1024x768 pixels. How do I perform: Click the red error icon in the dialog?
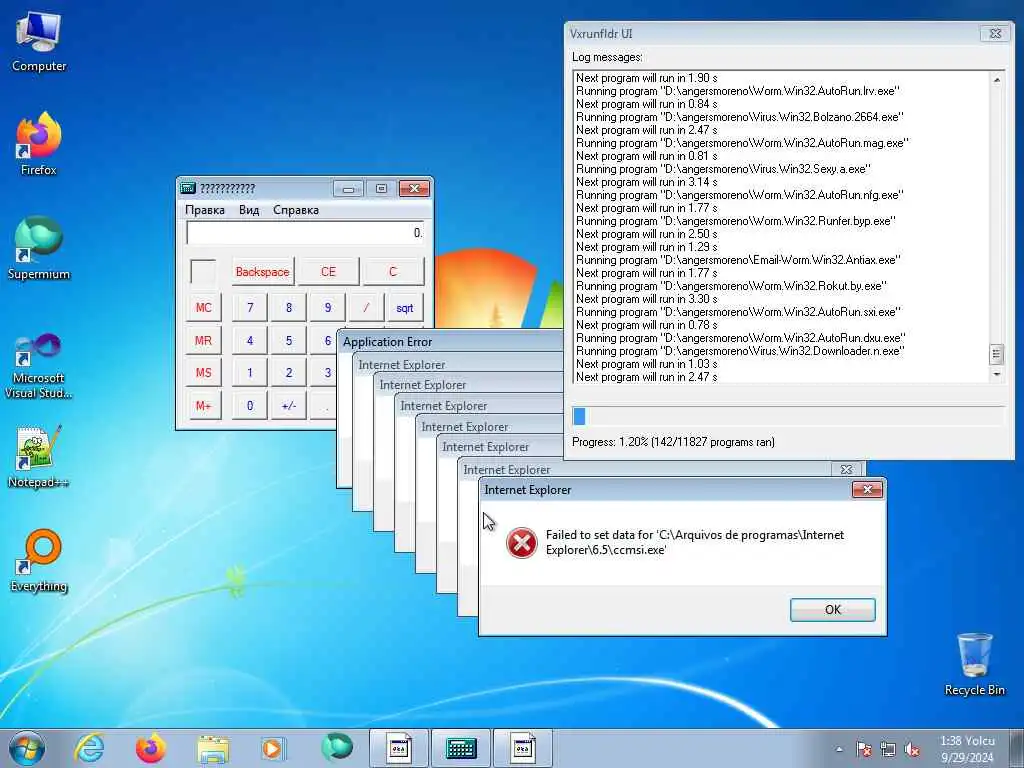tap(522, 543)
